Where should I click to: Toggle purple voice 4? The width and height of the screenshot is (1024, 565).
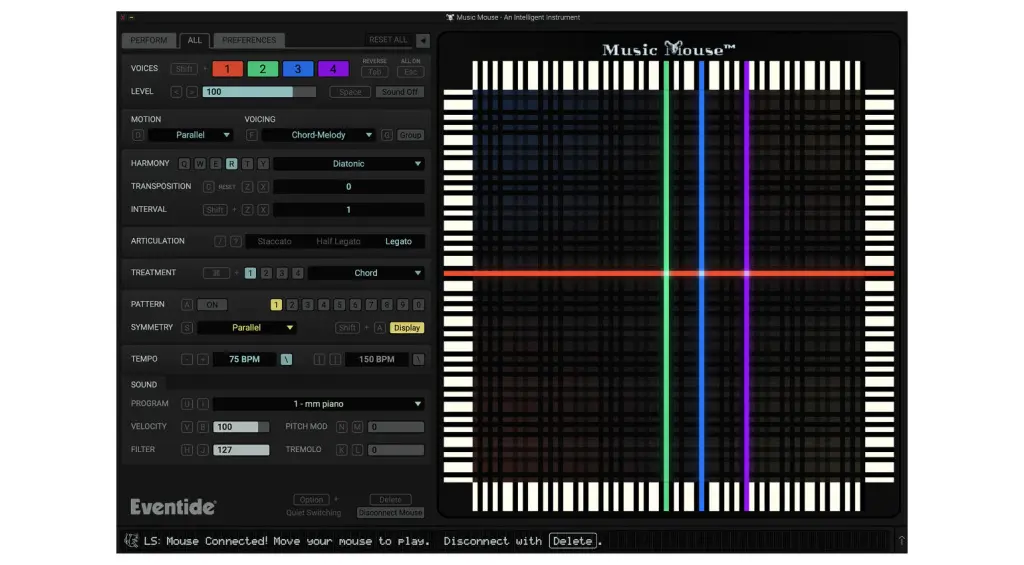(x=333, y=69)
